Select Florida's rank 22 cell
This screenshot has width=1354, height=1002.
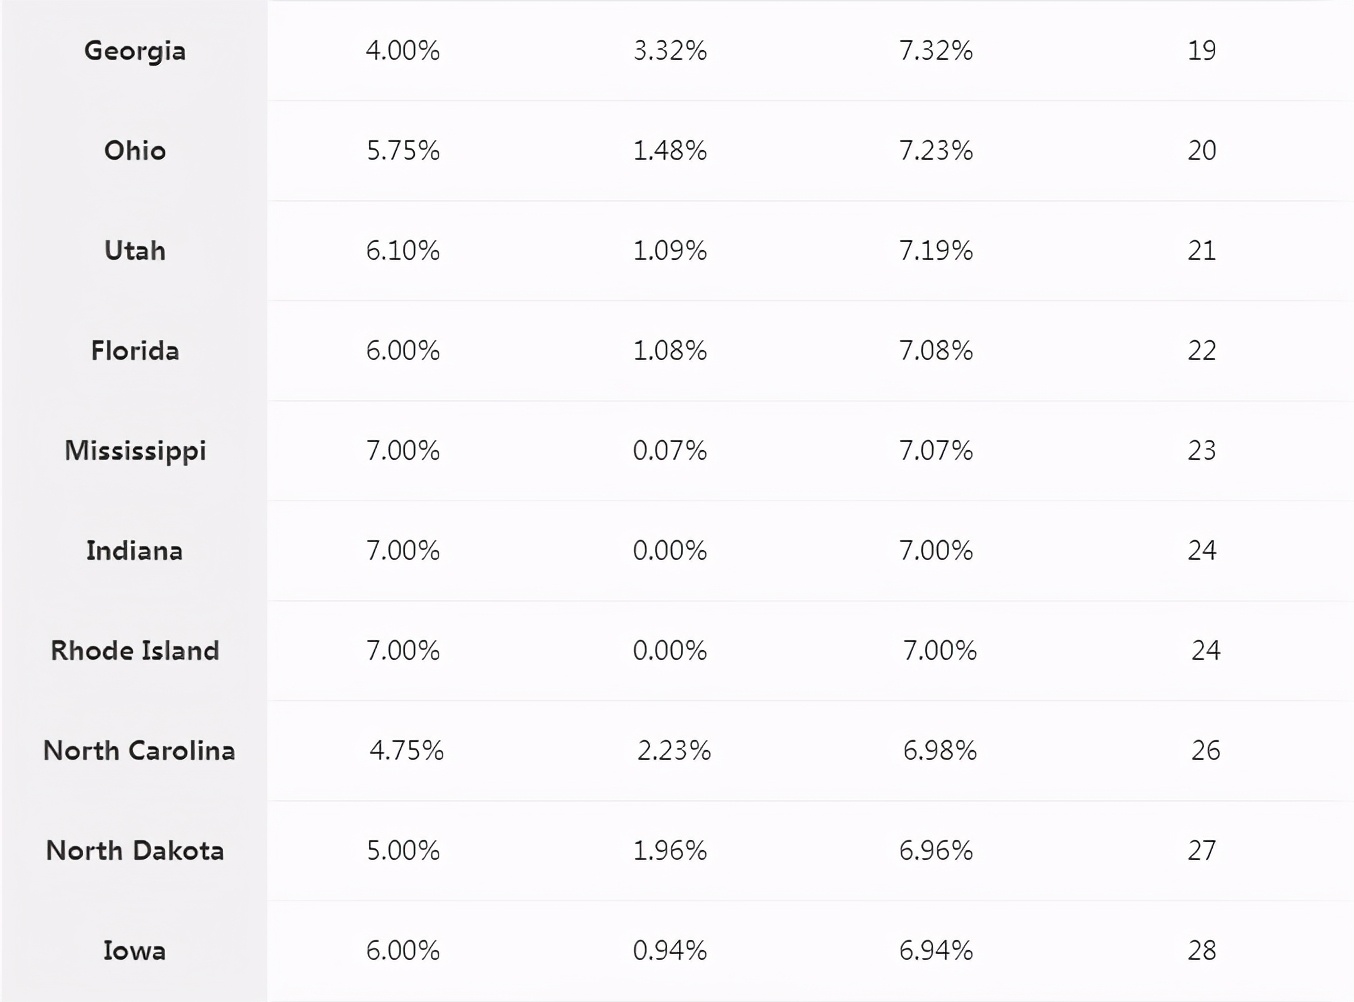pyautogui.click(x=1202, y=351)
